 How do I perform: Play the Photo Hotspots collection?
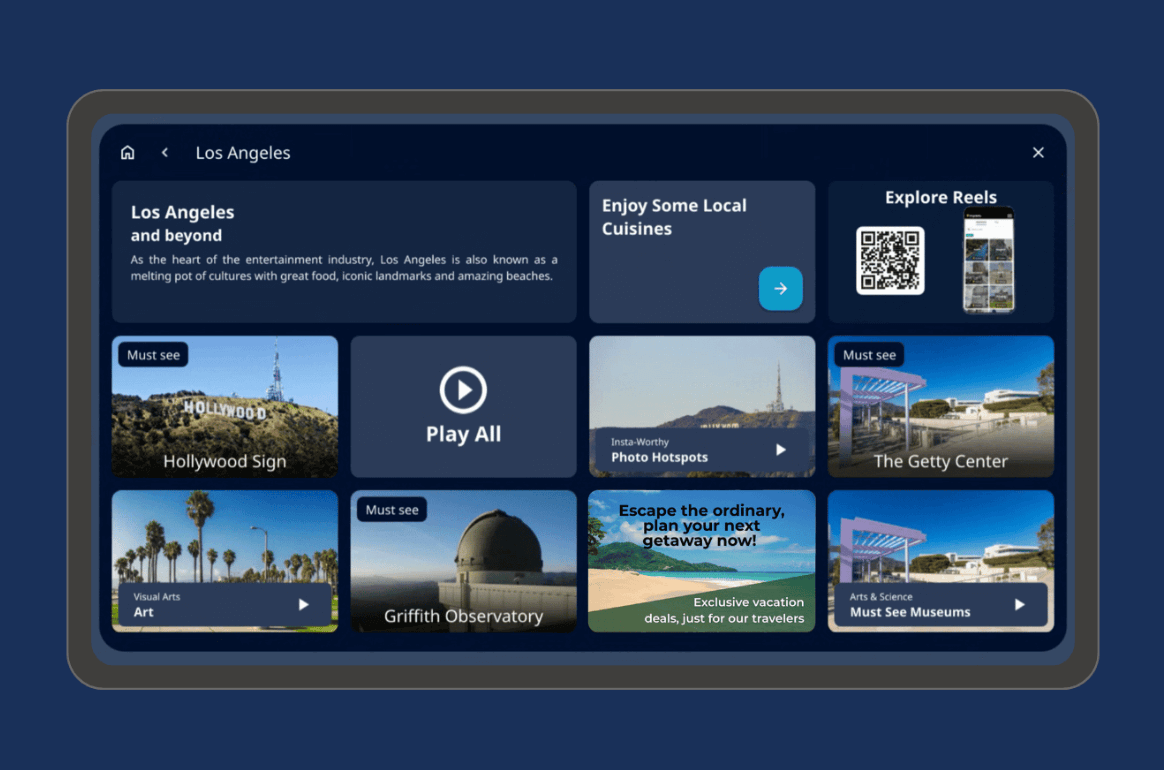[781, 450]
